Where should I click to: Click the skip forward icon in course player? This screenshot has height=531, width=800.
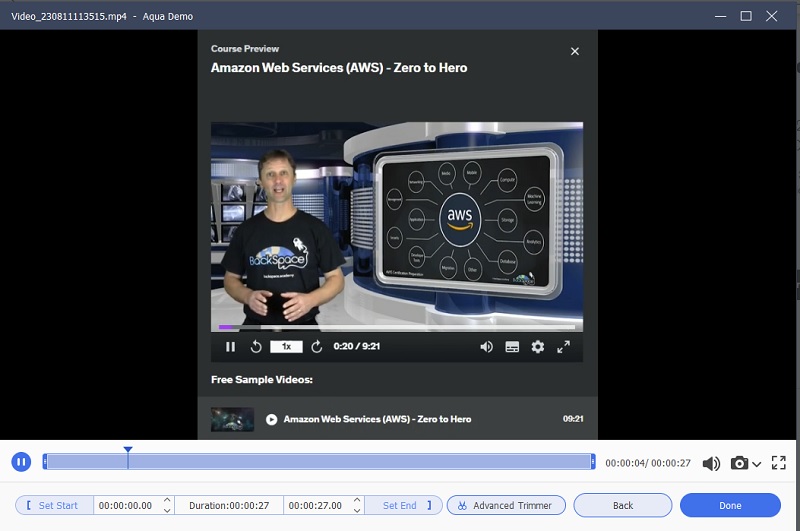point(317,347)
